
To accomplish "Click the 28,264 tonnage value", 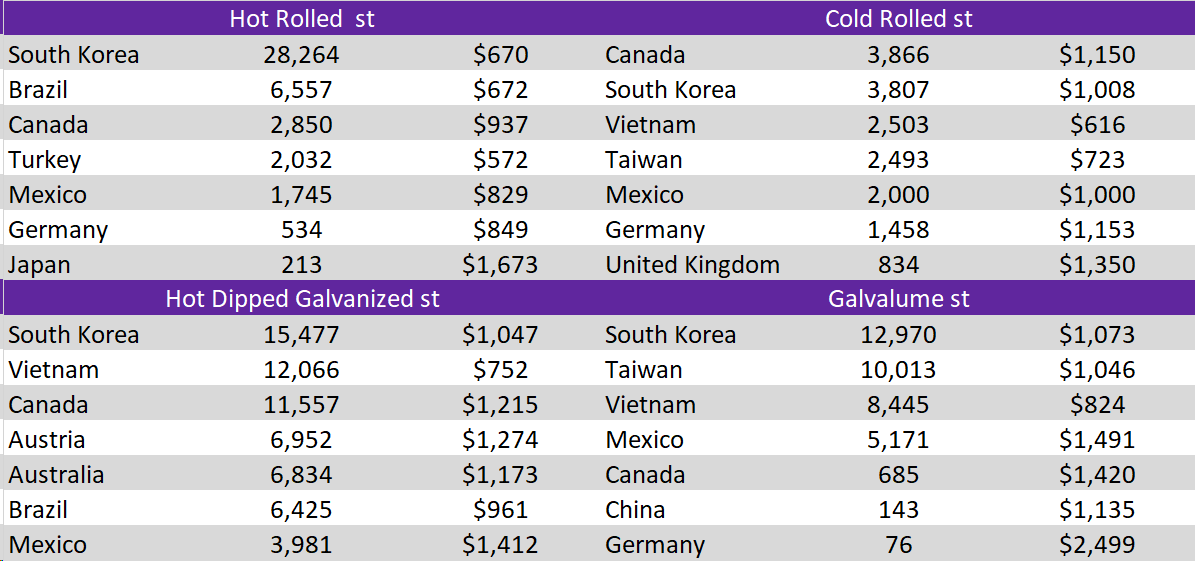I will pos(302,55).
